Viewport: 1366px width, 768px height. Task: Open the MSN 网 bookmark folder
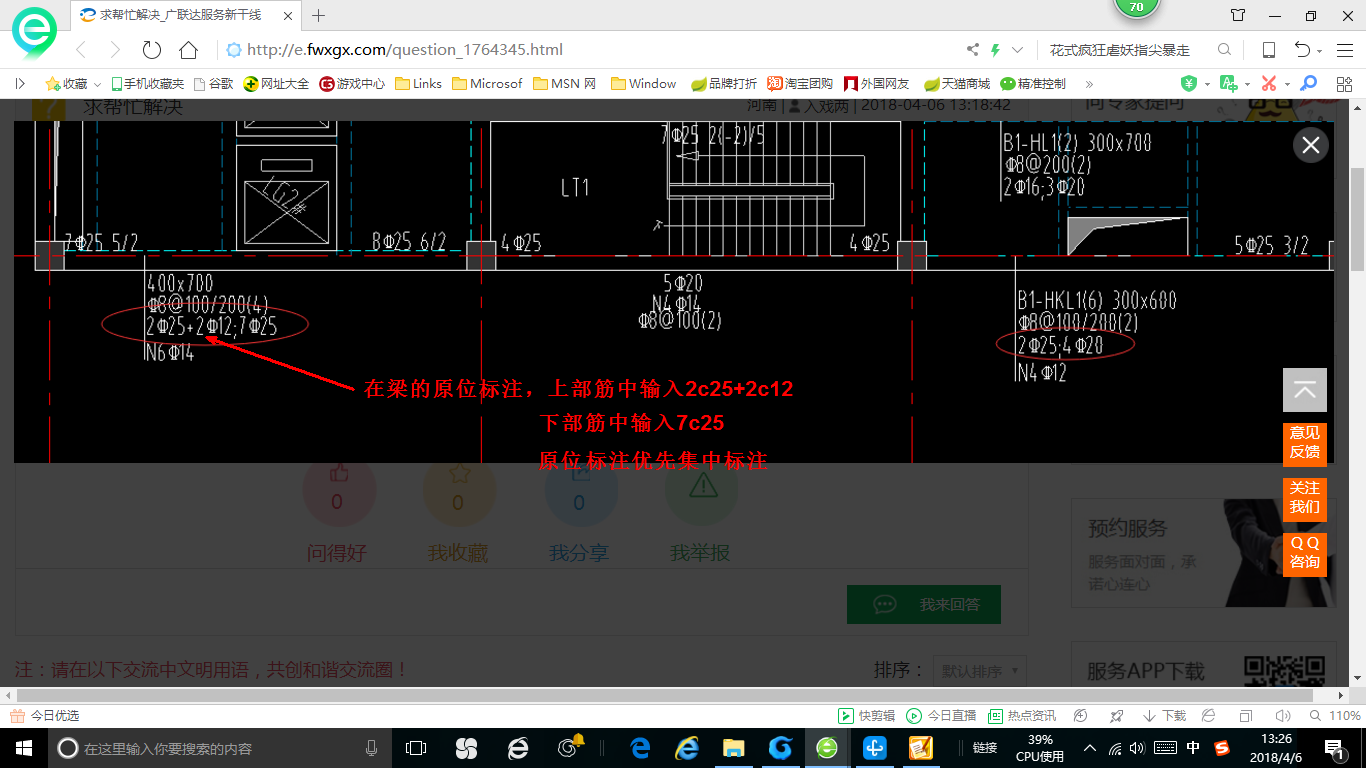(x=565, y=84)
